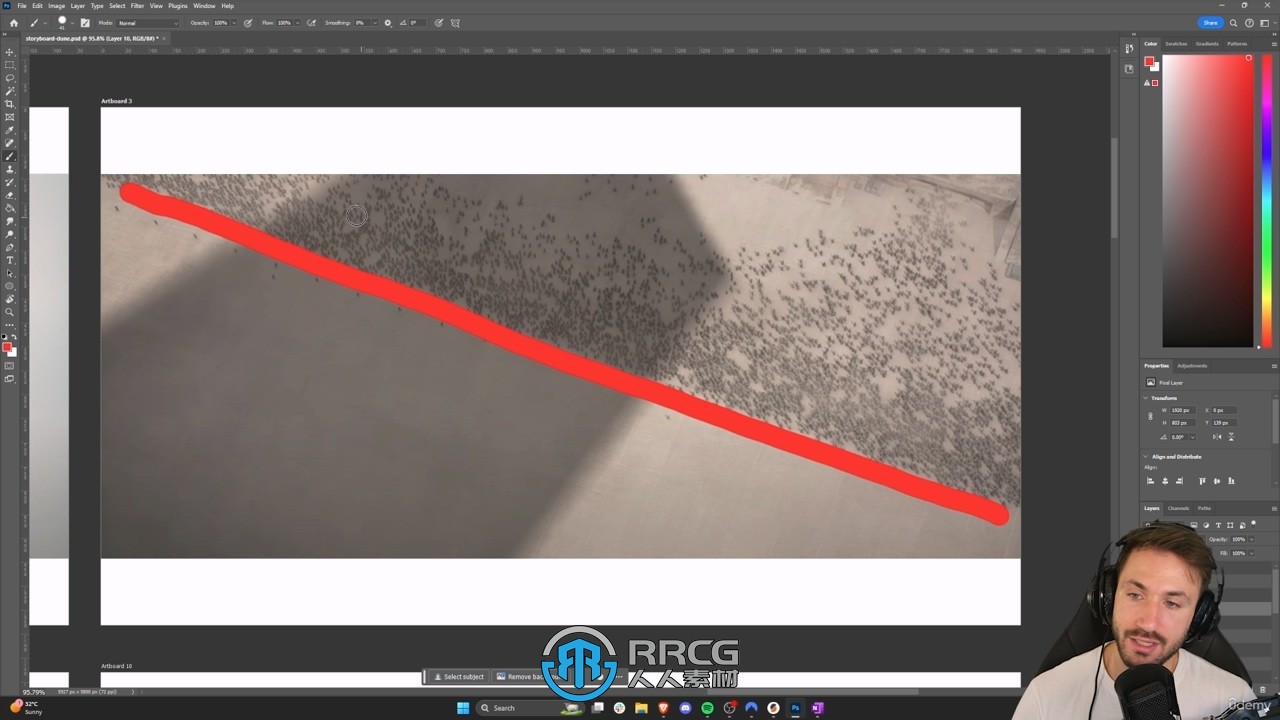
Task: Toggle link width and height constraint
Action: (1150, 416)
